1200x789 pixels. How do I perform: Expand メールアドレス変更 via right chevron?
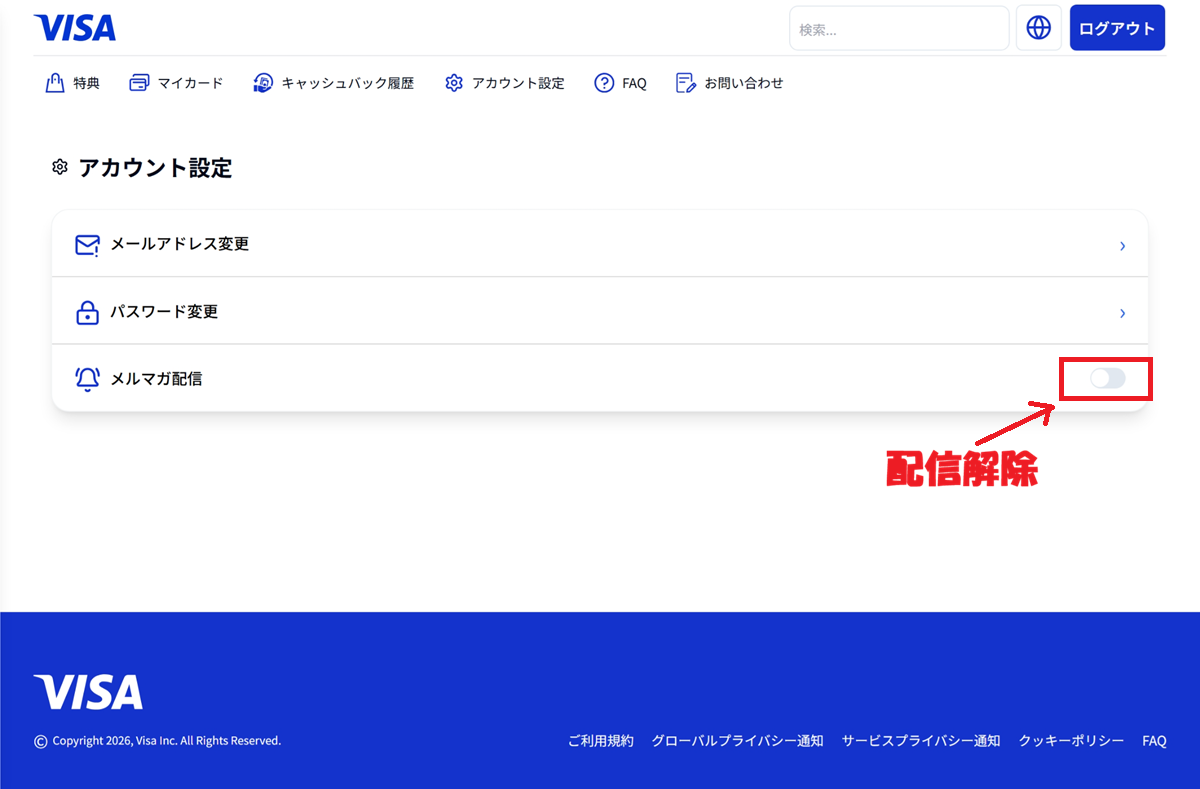tap(1122, 245)
